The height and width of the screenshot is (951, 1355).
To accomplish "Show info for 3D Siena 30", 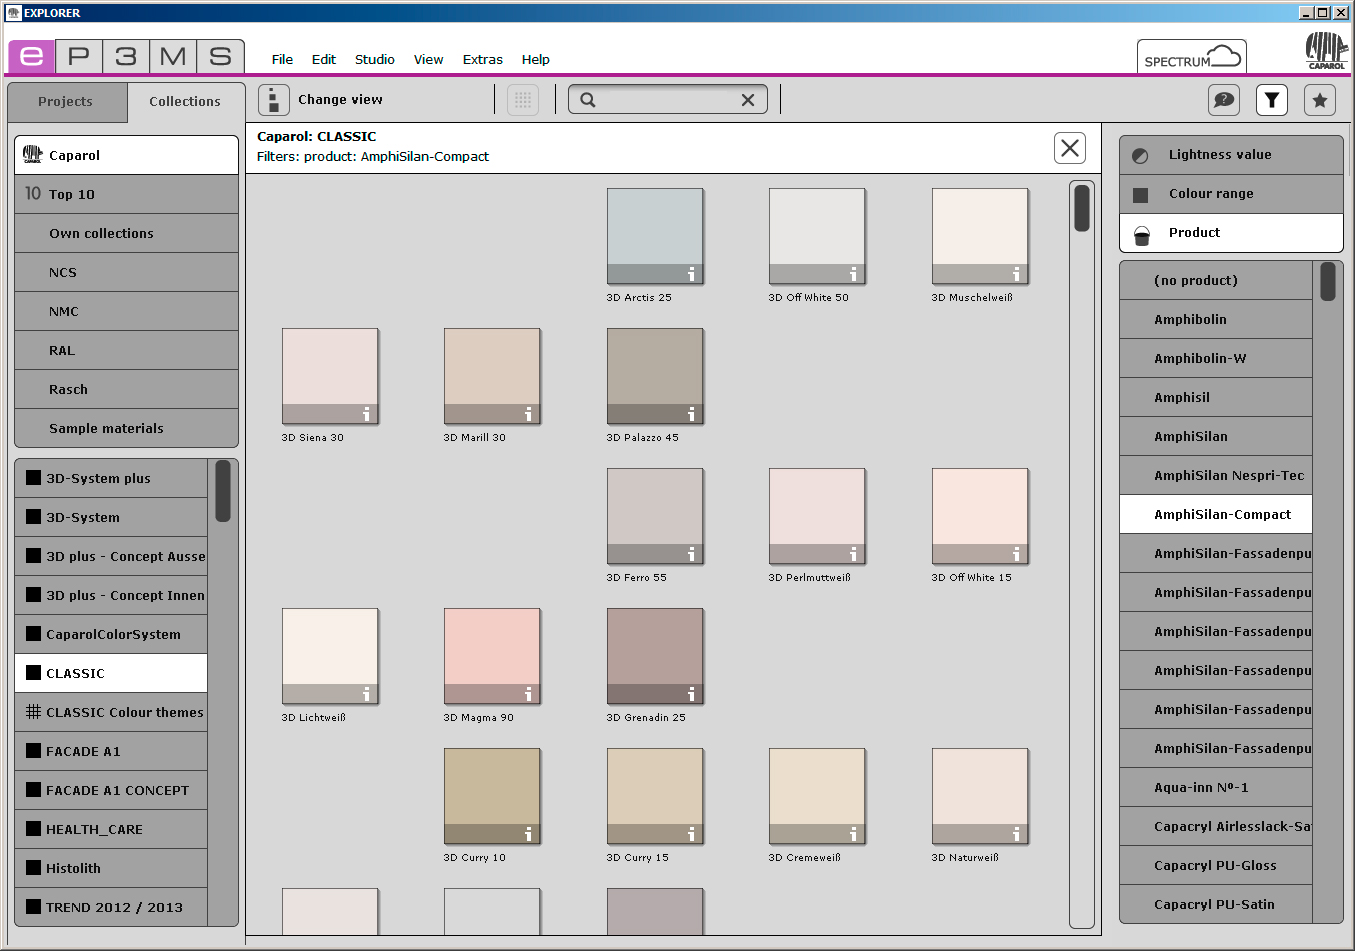I will [x=366, y=414].
